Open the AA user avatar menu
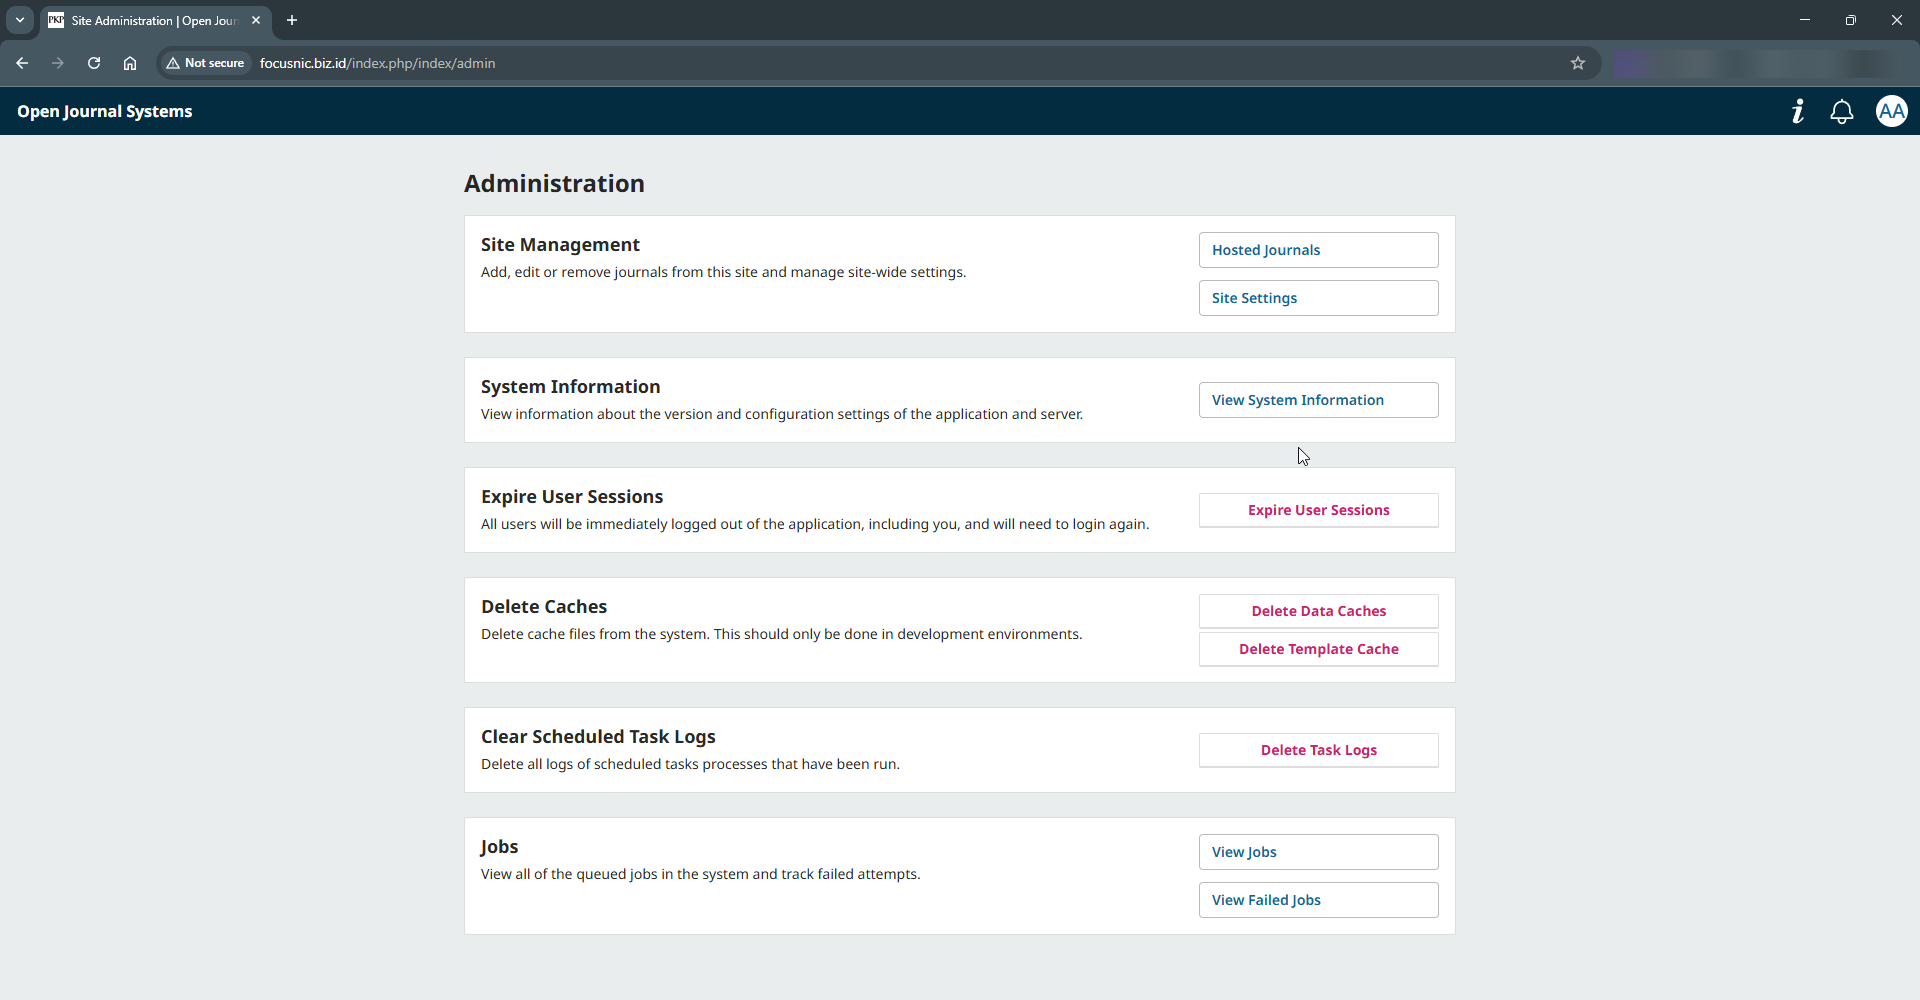The height and width of the screenshot is (1000, 1920). (x=1891, y=111)
